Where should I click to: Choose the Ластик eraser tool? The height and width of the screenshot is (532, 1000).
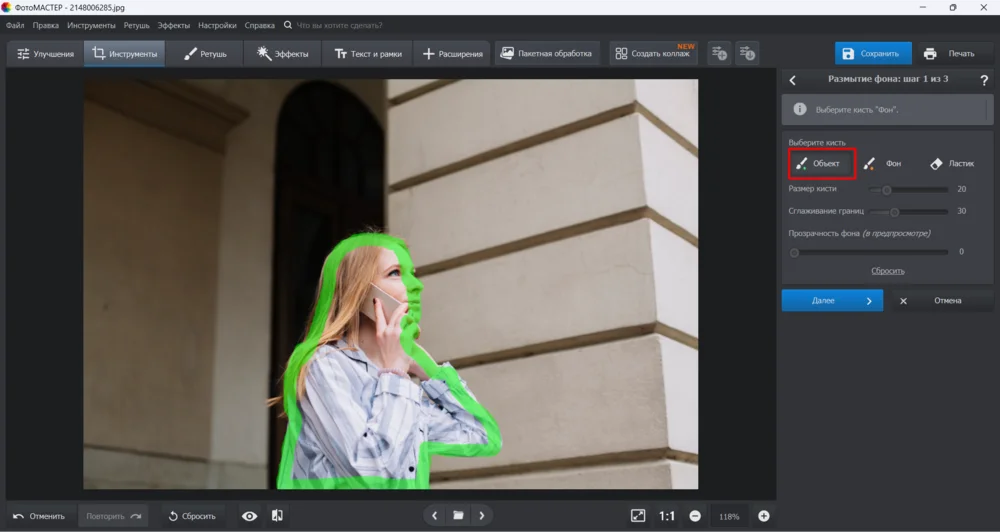951,163
